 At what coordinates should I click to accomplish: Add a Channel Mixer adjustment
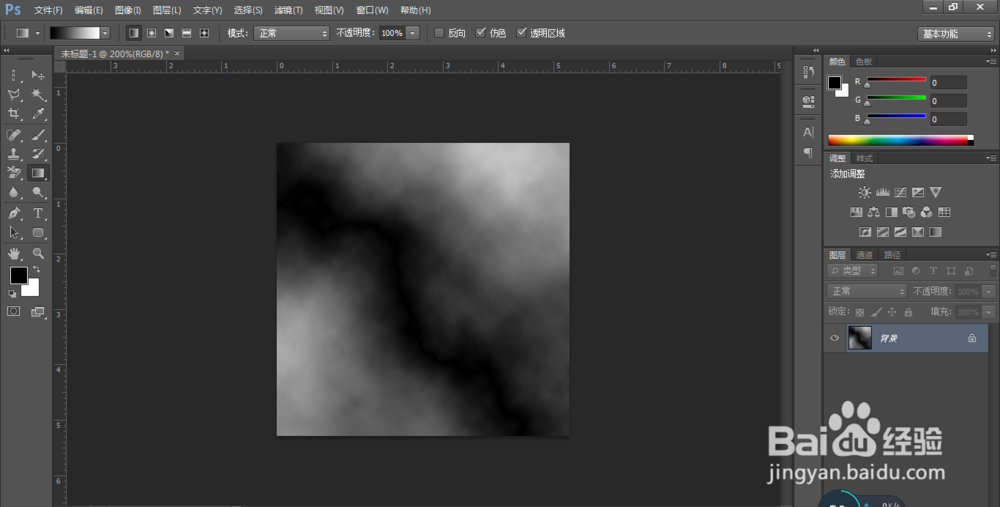pos(927,212)
